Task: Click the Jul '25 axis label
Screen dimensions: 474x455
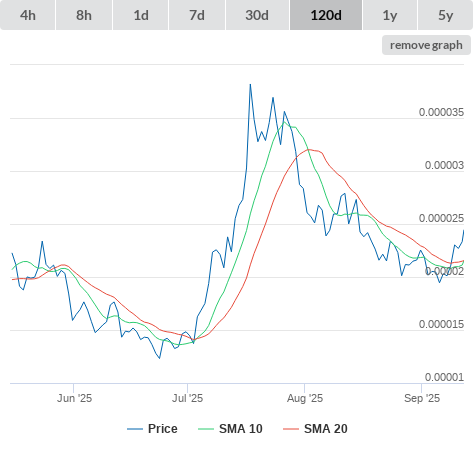Action: click(x=187, y=398)
